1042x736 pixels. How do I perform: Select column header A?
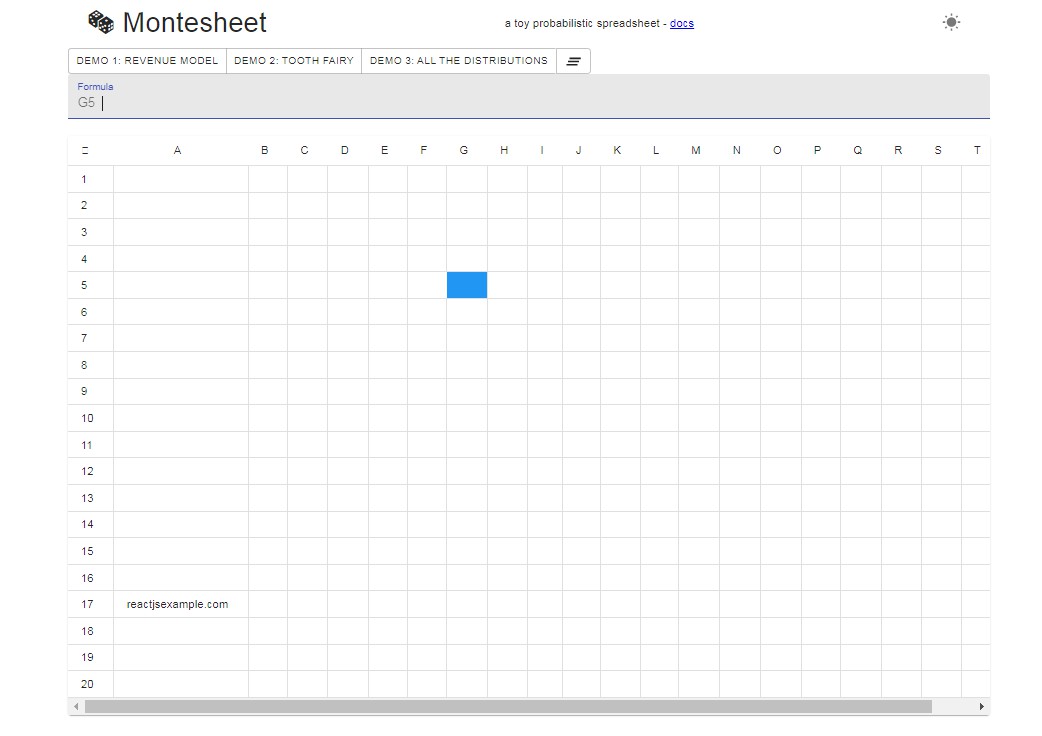(178, 150)
